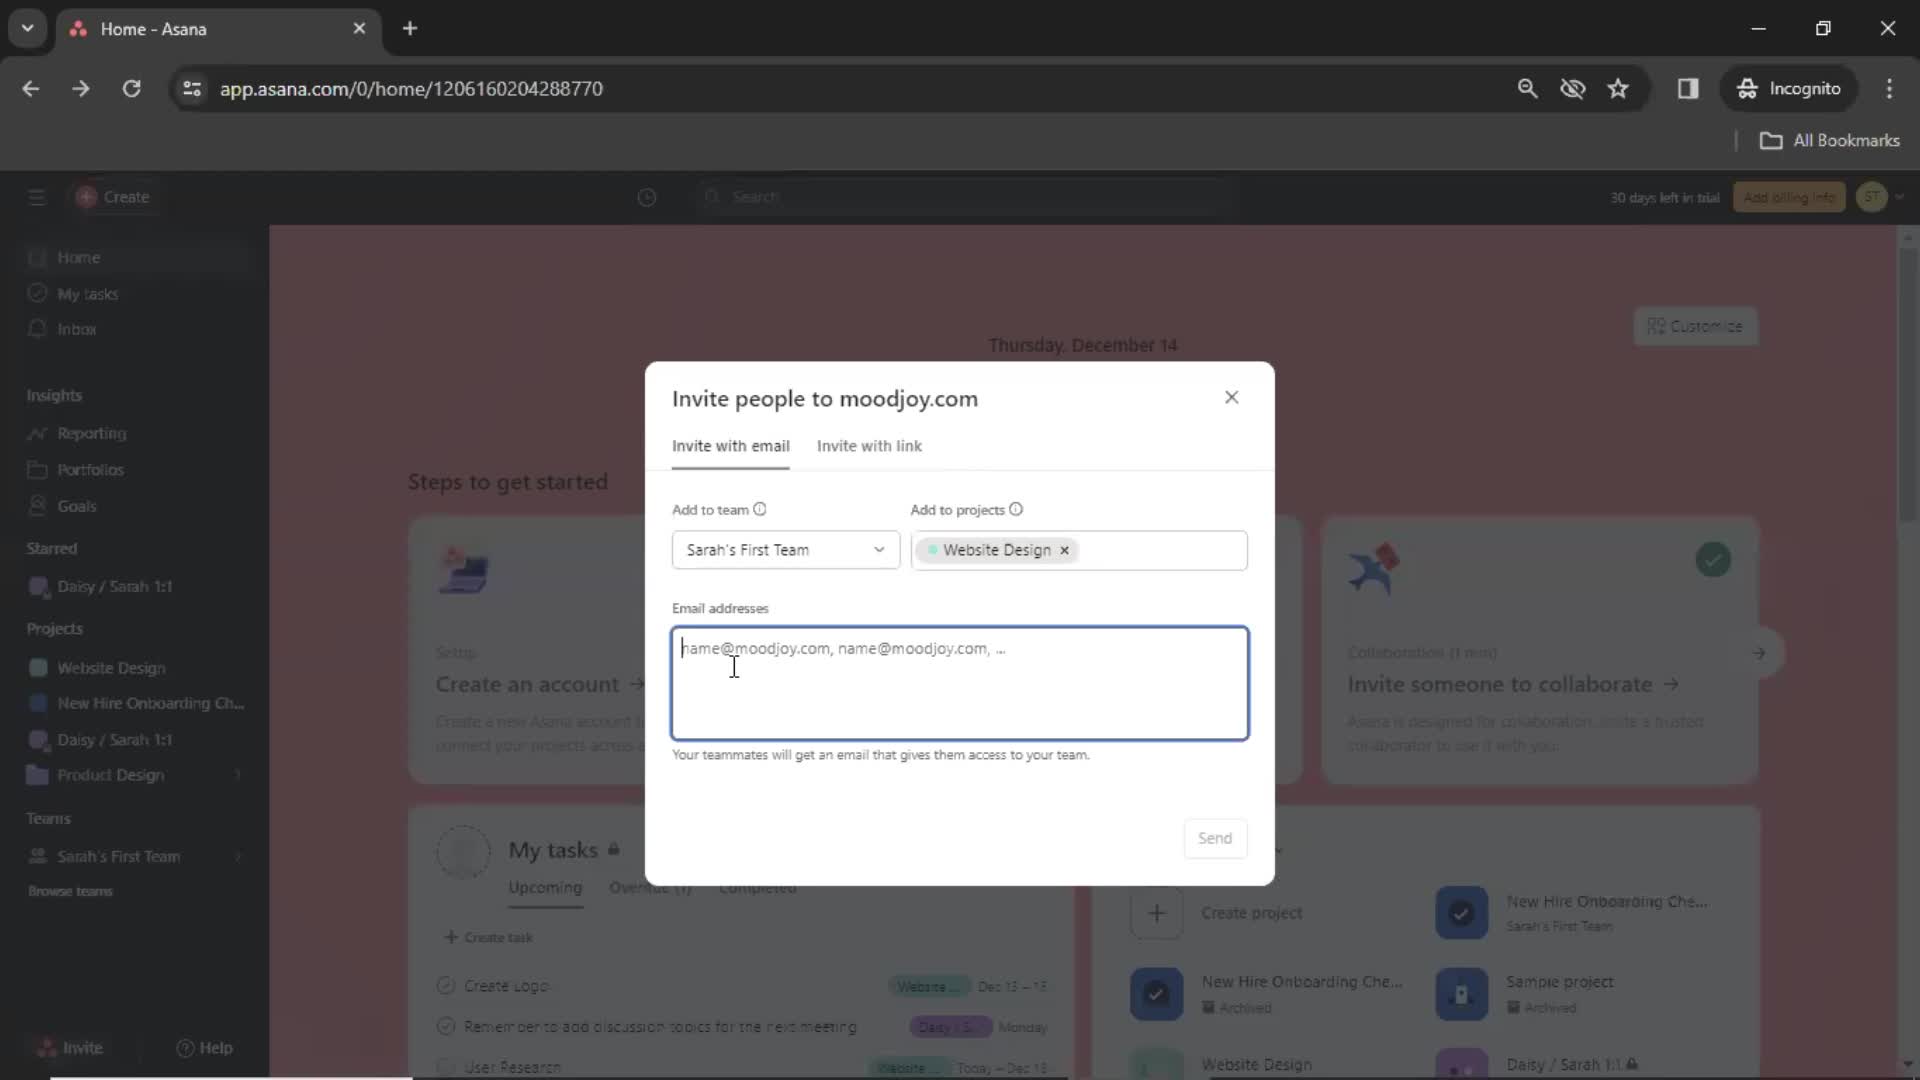Click the Create project plus tile

click(x=1156, y=912)
